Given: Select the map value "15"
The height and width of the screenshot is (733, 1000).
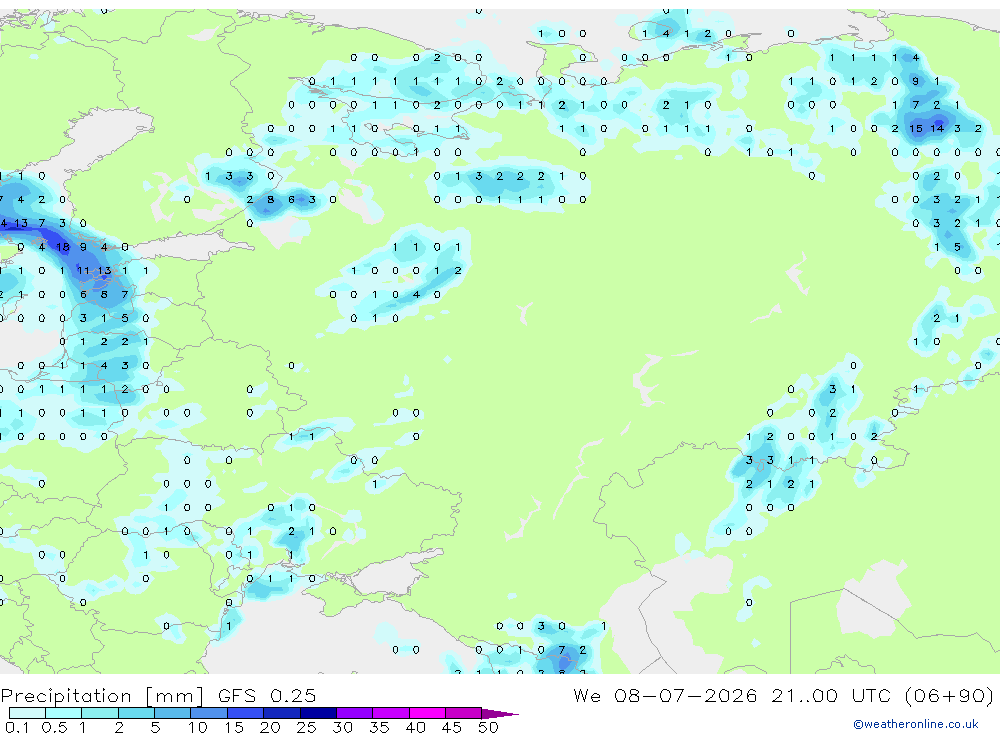Looking at the screenshot, I should click(916, 129).
